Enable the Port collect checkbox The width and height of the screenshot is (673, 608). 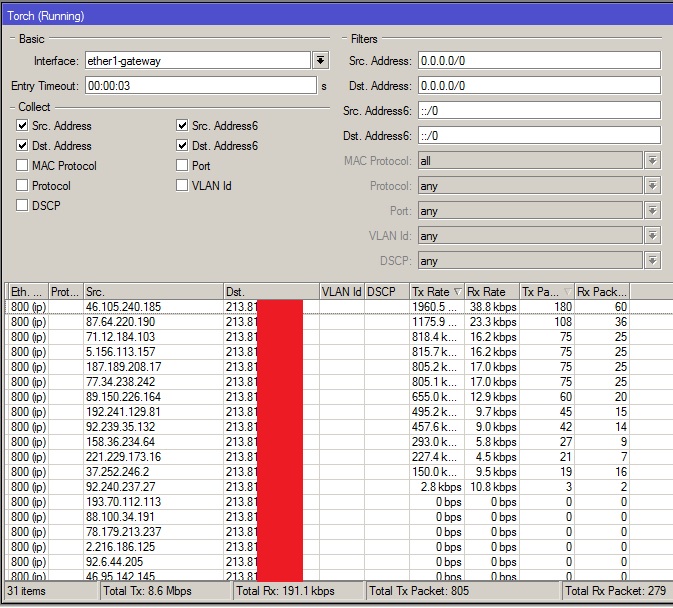pos(182,166)
